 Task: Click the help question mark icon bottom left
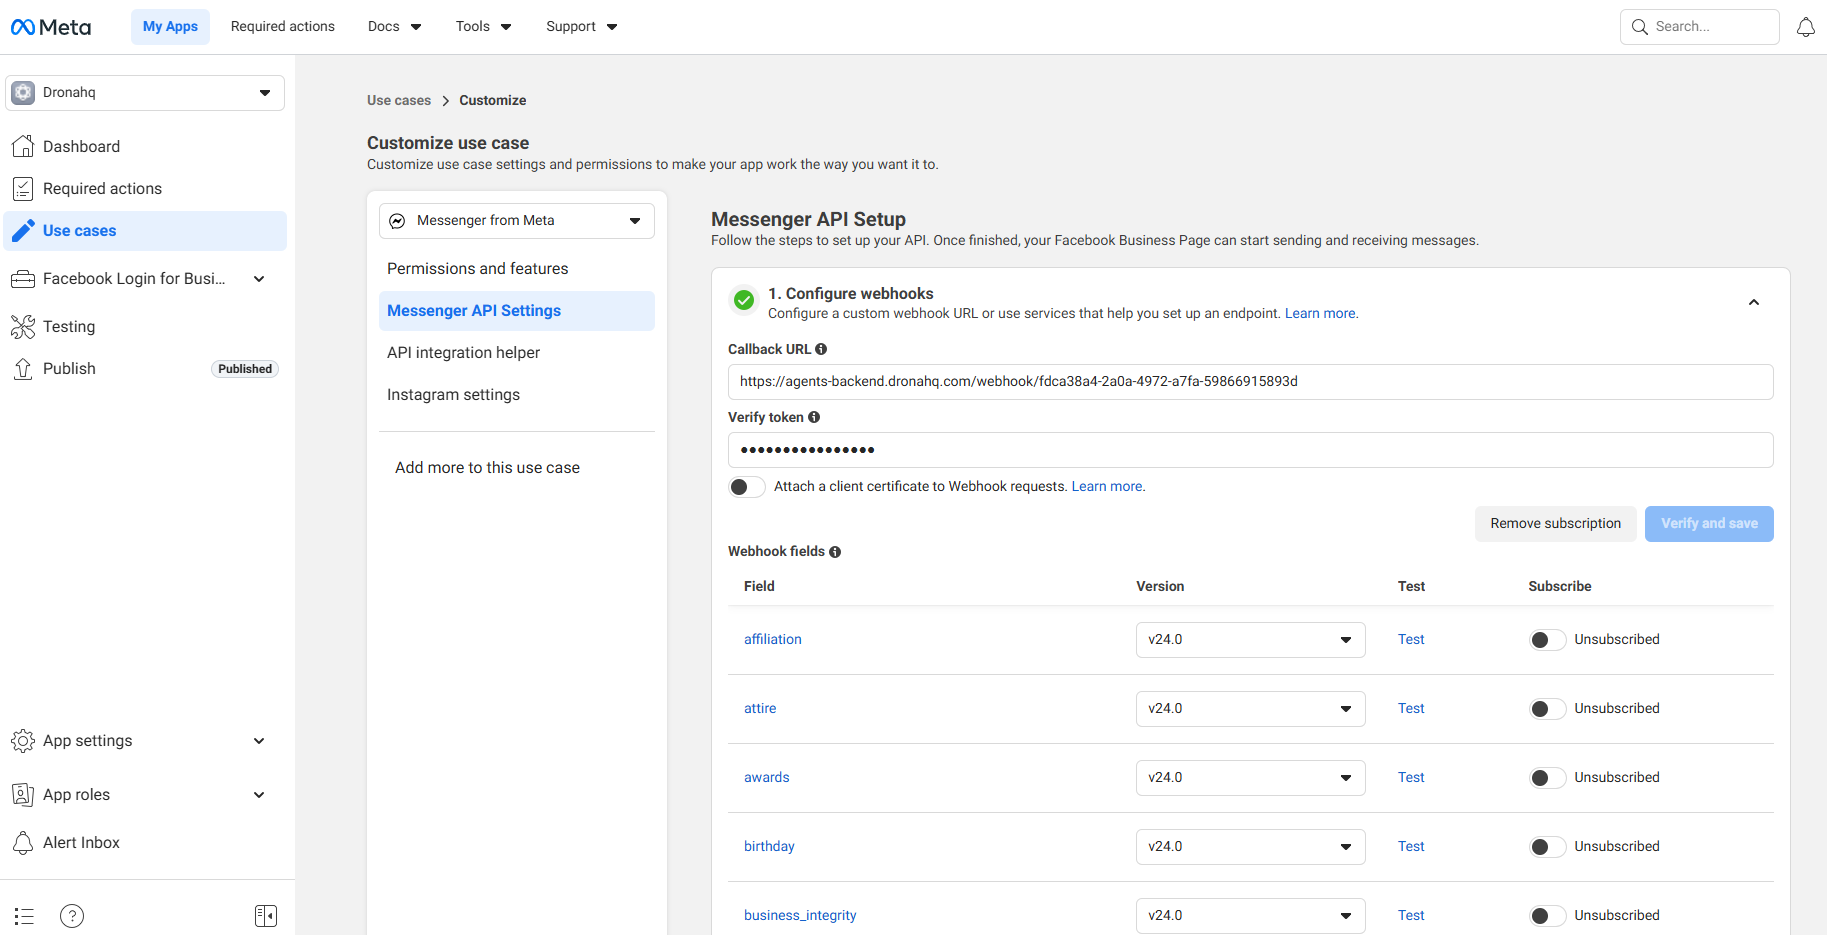(x=71, y=915)
